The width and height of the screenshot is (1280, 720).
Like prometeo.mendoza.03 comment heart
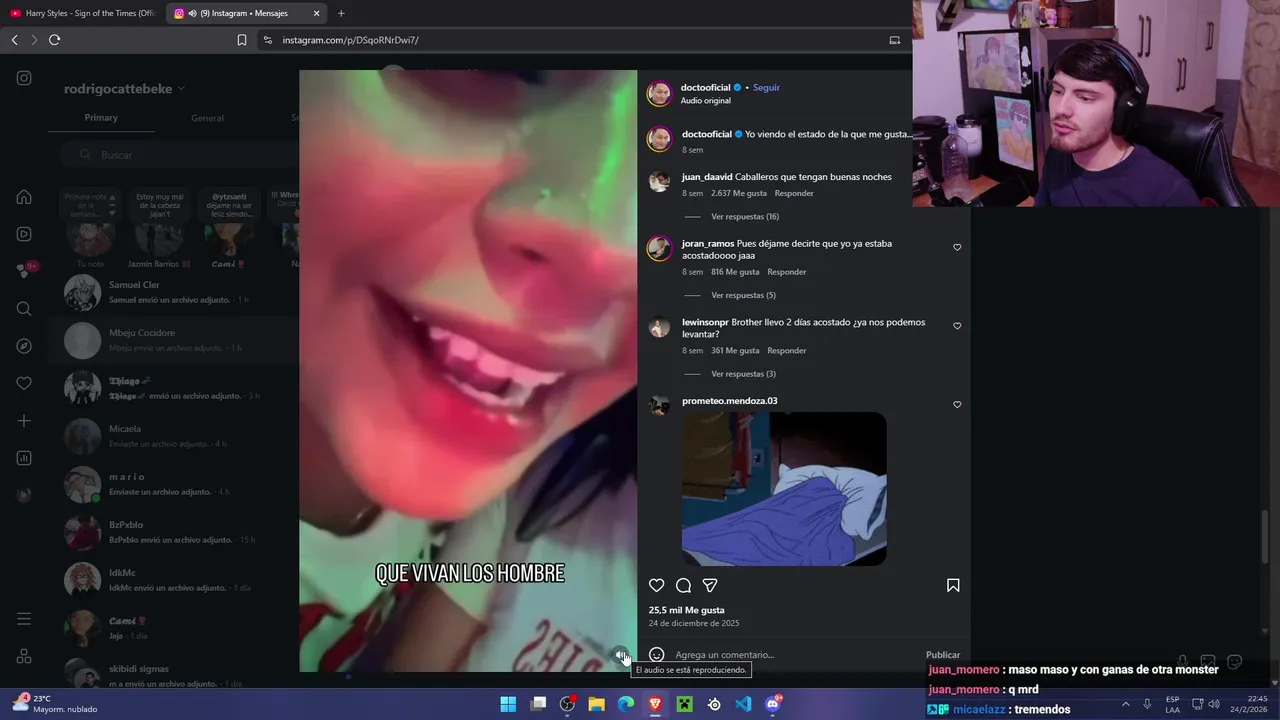(957, 405)
